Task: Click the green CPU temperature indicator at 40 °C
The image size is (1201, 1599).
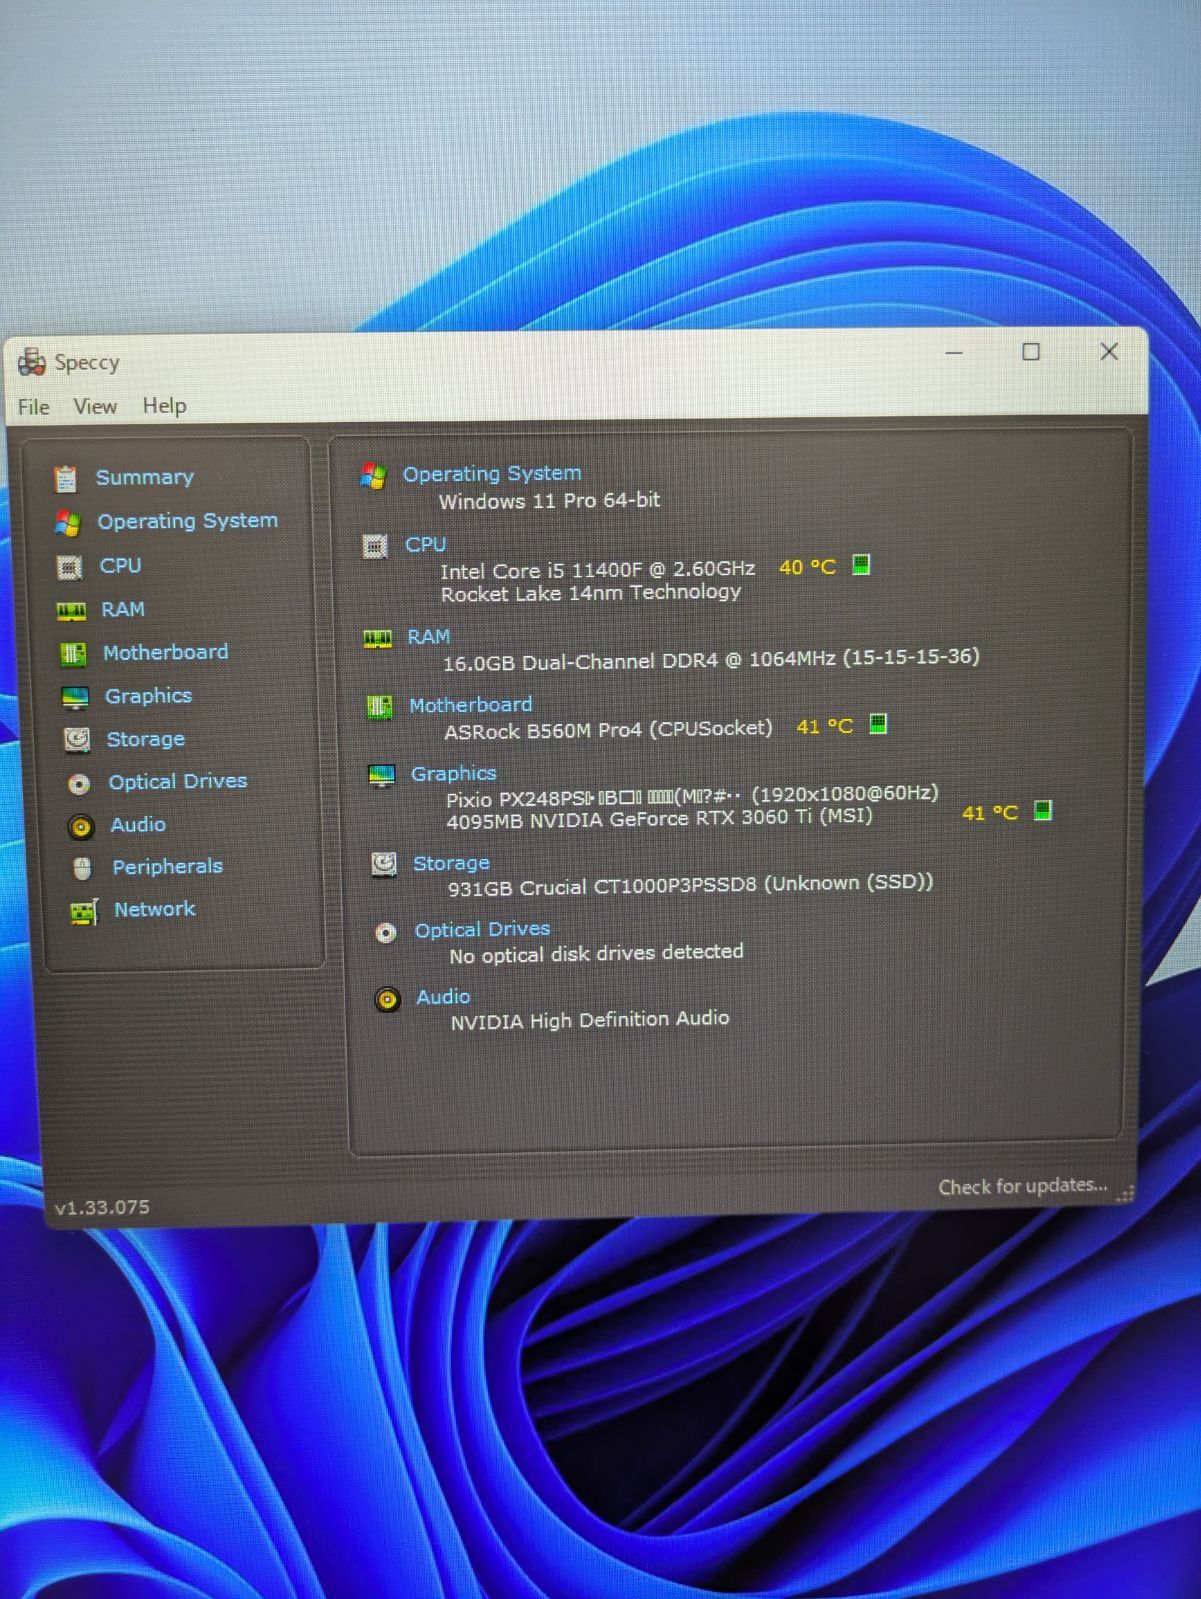Action: click(x=861, y=565)
